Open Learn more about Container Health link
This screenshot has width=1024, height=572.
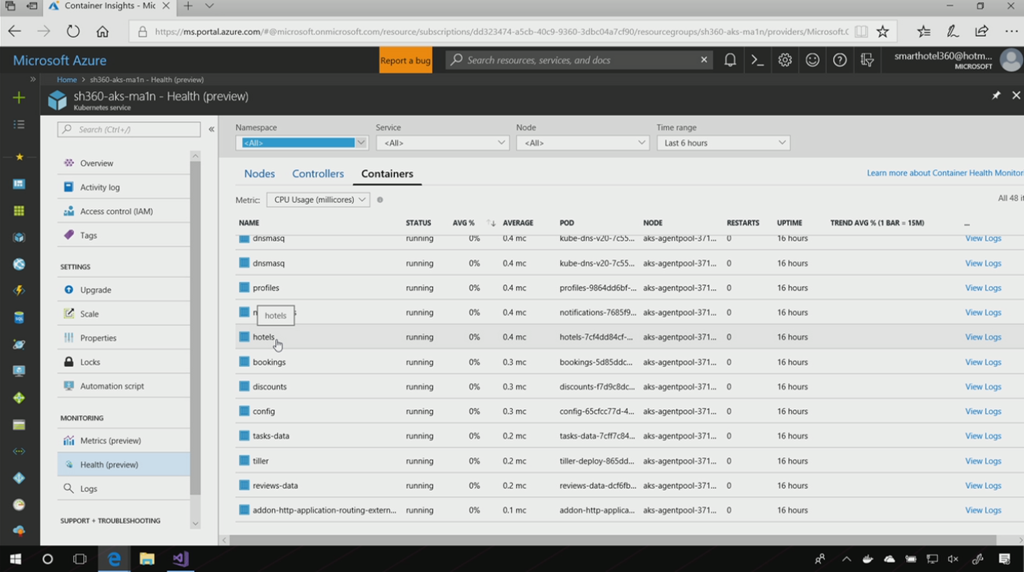(x=944, y=173)
